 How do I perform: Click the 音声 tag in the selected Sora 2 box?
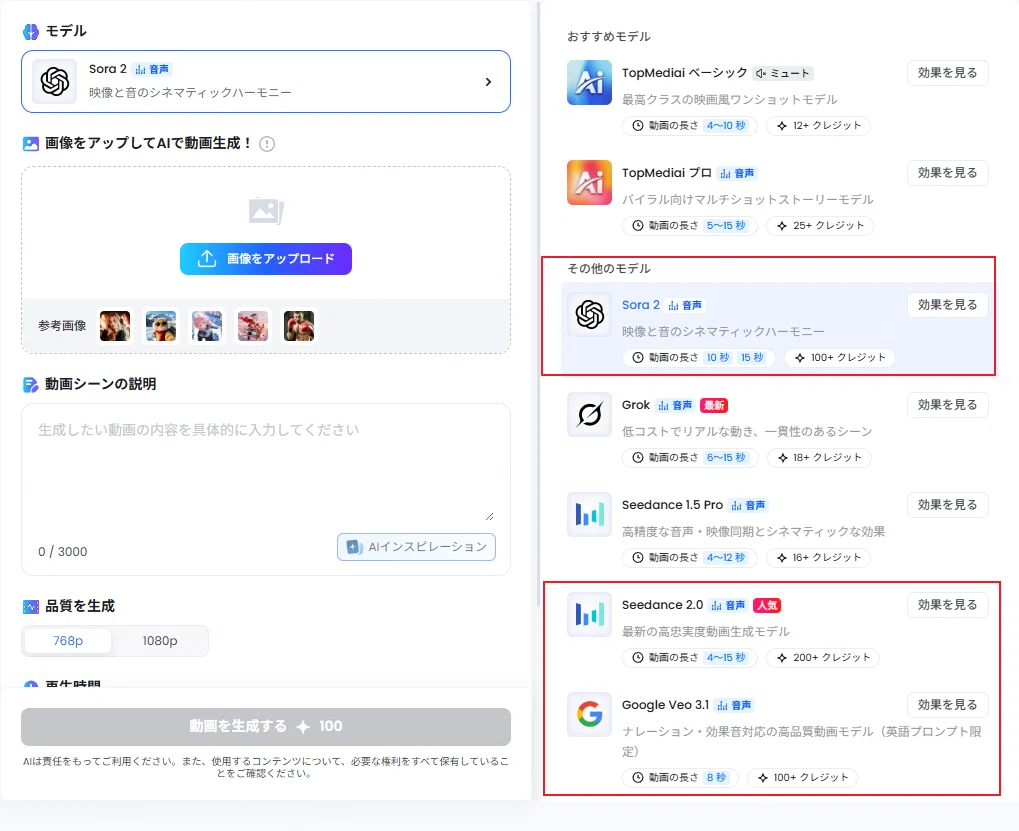coord(152,69)
